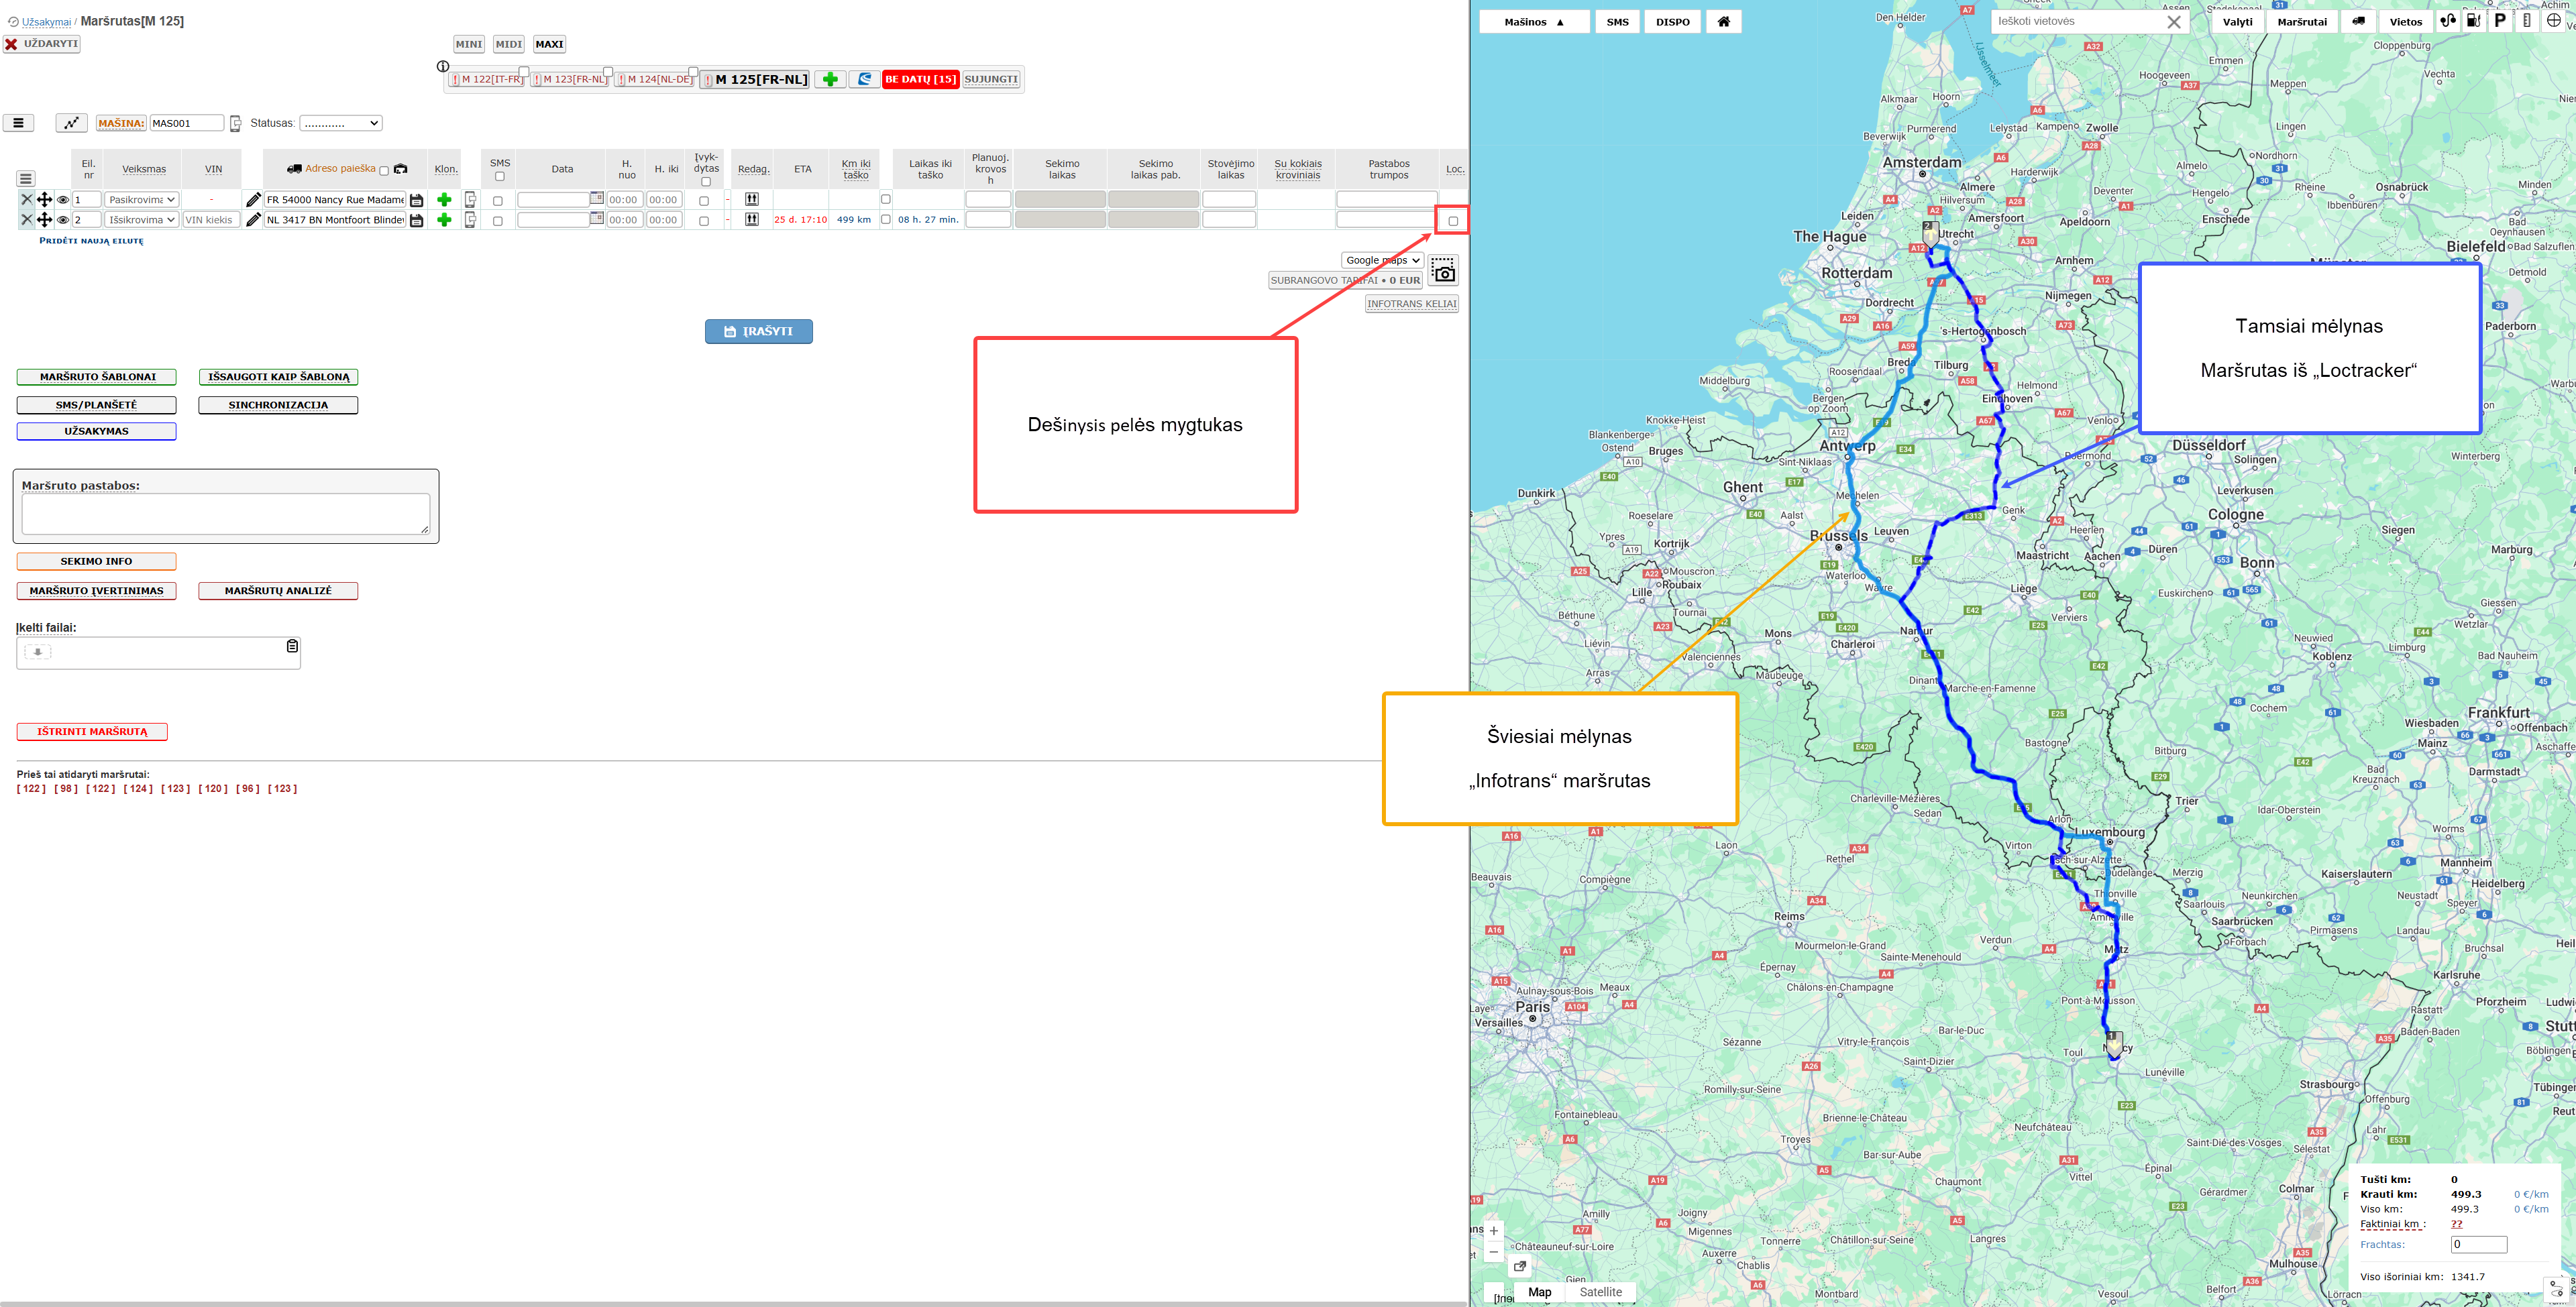Open the Google maps provider dropdown
The image size is (2576, 1307).
point(1382,260)
